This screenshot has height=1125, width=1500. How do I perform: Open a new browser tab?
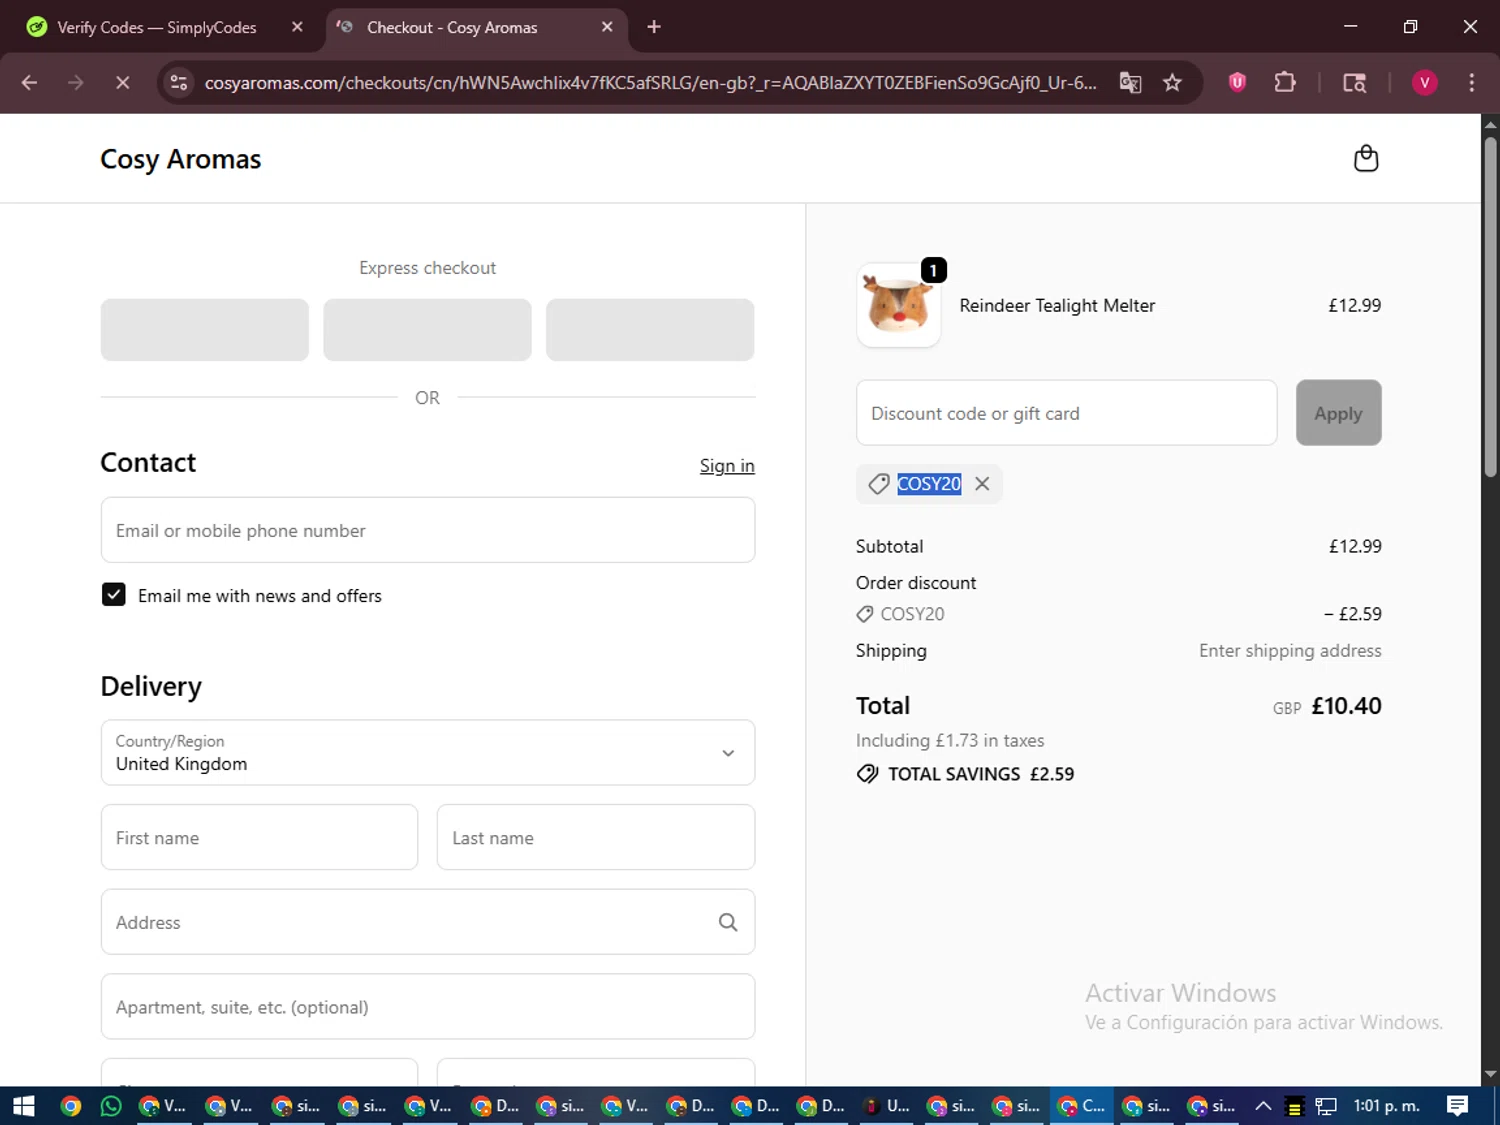[654, 27]
